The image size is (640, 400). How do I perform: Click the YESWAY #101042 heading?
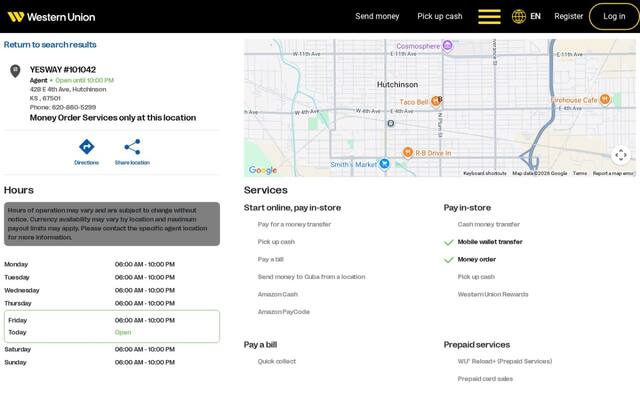[63, 69]
